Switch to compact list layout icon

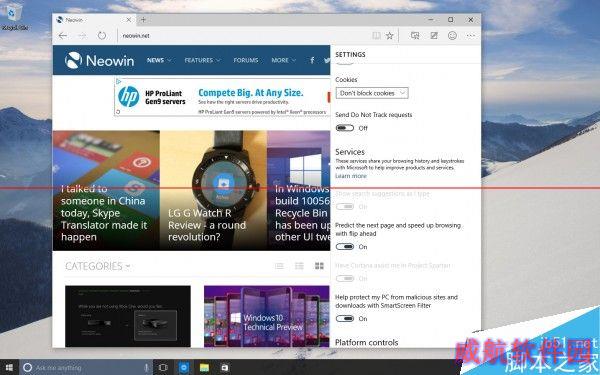(x=299, y=266)
